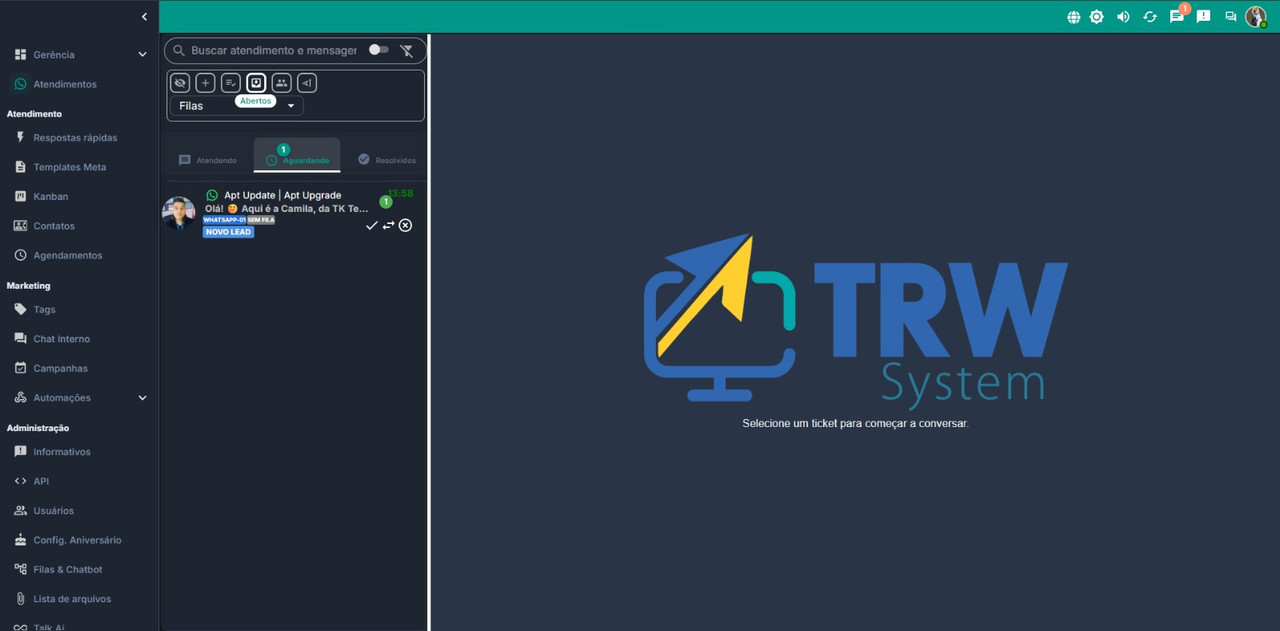This screenshot has width=1280, height=631.
Task: Click the NOVO LEAD tag
Action: coord(229,232)
